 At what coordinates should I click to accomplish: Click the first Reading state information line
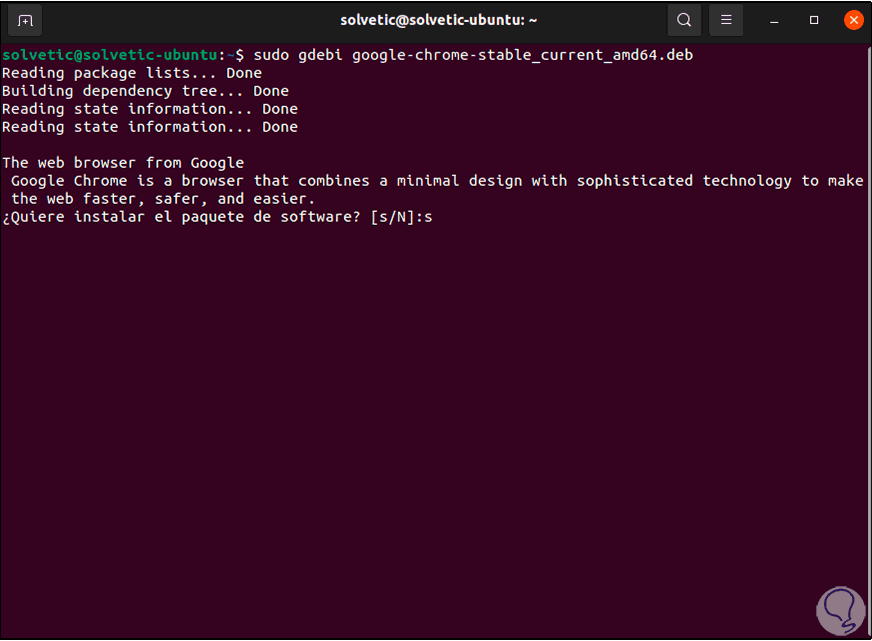pos(149,109)
